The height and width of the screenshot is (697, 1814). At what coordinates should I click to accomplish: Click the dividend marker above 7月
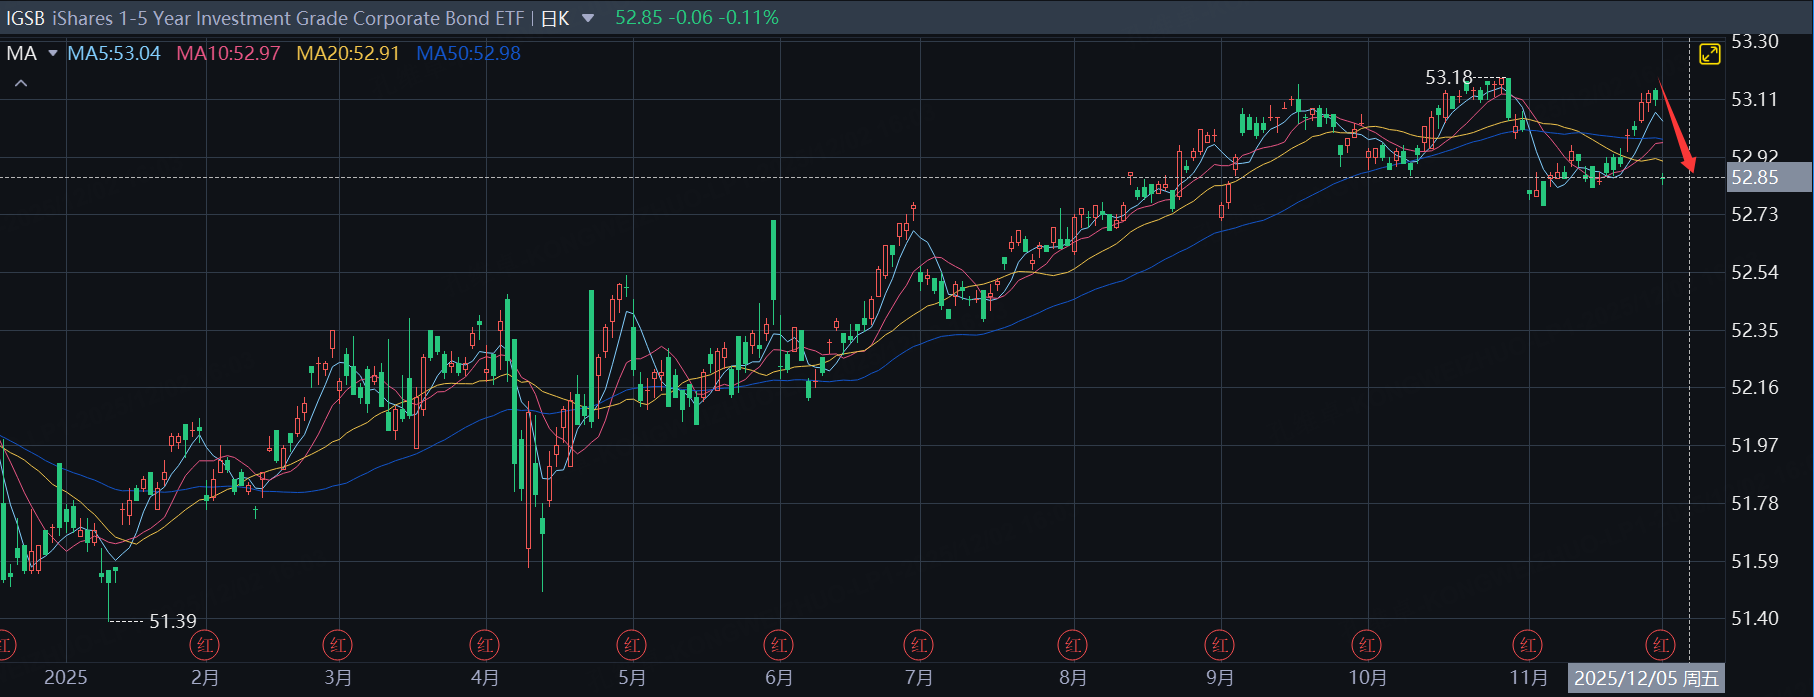click(x=918, y=645)
